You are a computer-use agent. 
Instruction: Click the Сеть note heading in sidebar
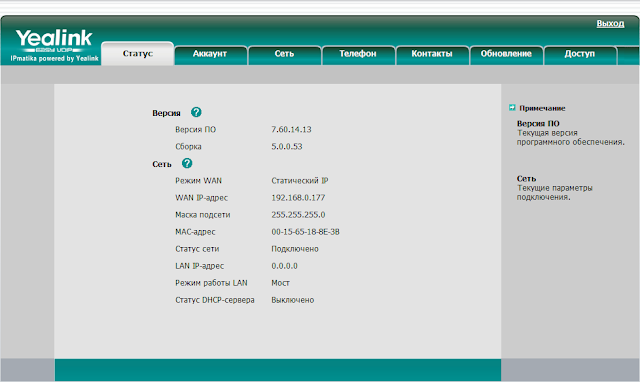pos(526,178)
